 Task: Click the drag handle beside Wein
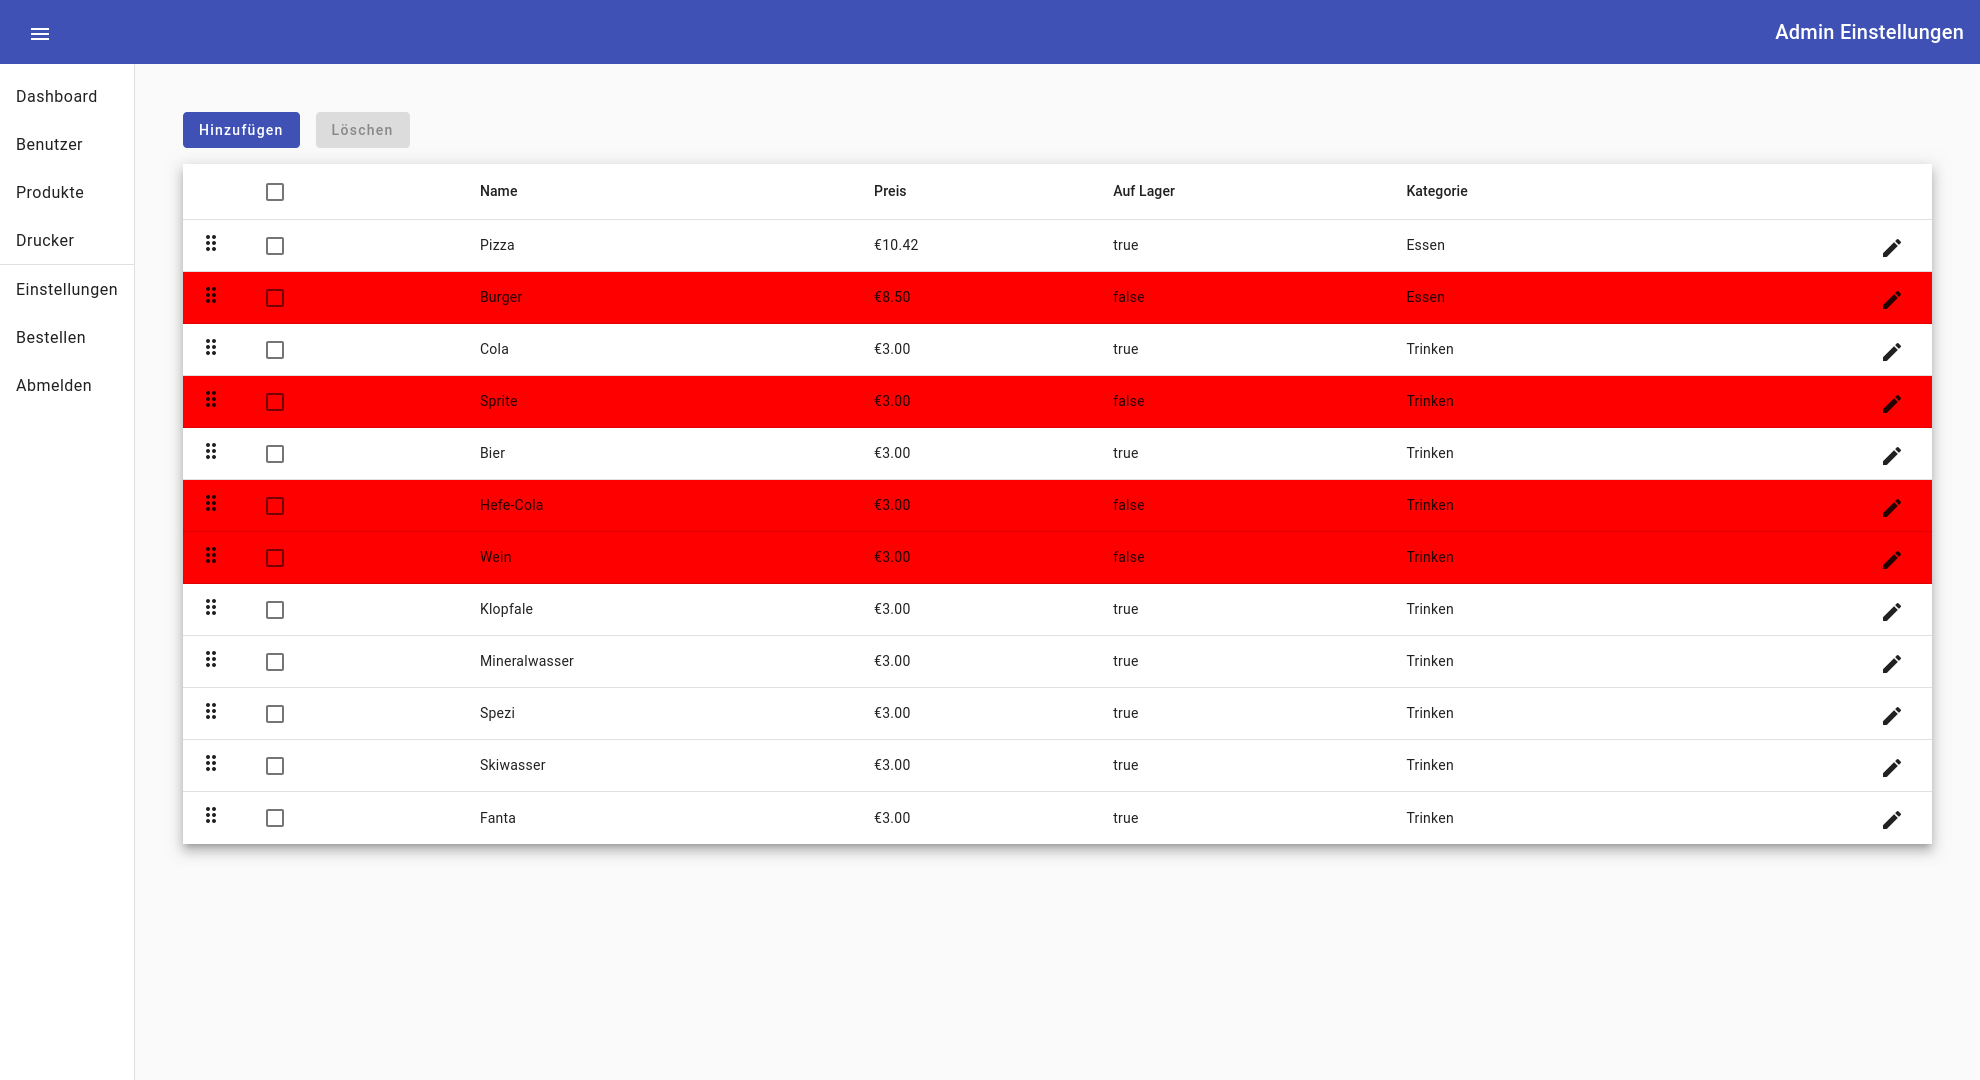[x=211, y=555]
